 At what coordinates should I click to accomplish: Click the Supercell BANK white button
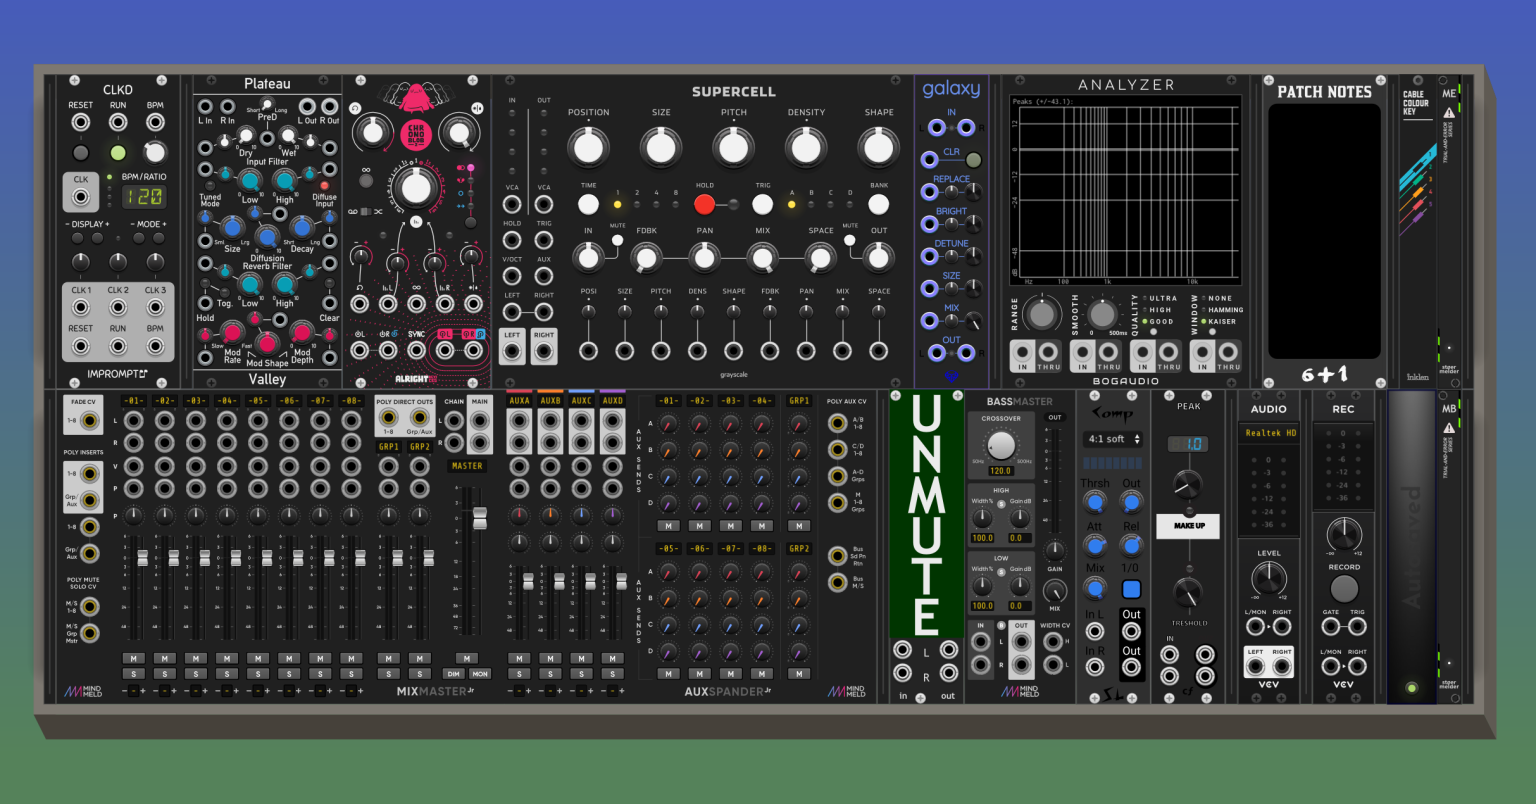[x=879, y=204]
